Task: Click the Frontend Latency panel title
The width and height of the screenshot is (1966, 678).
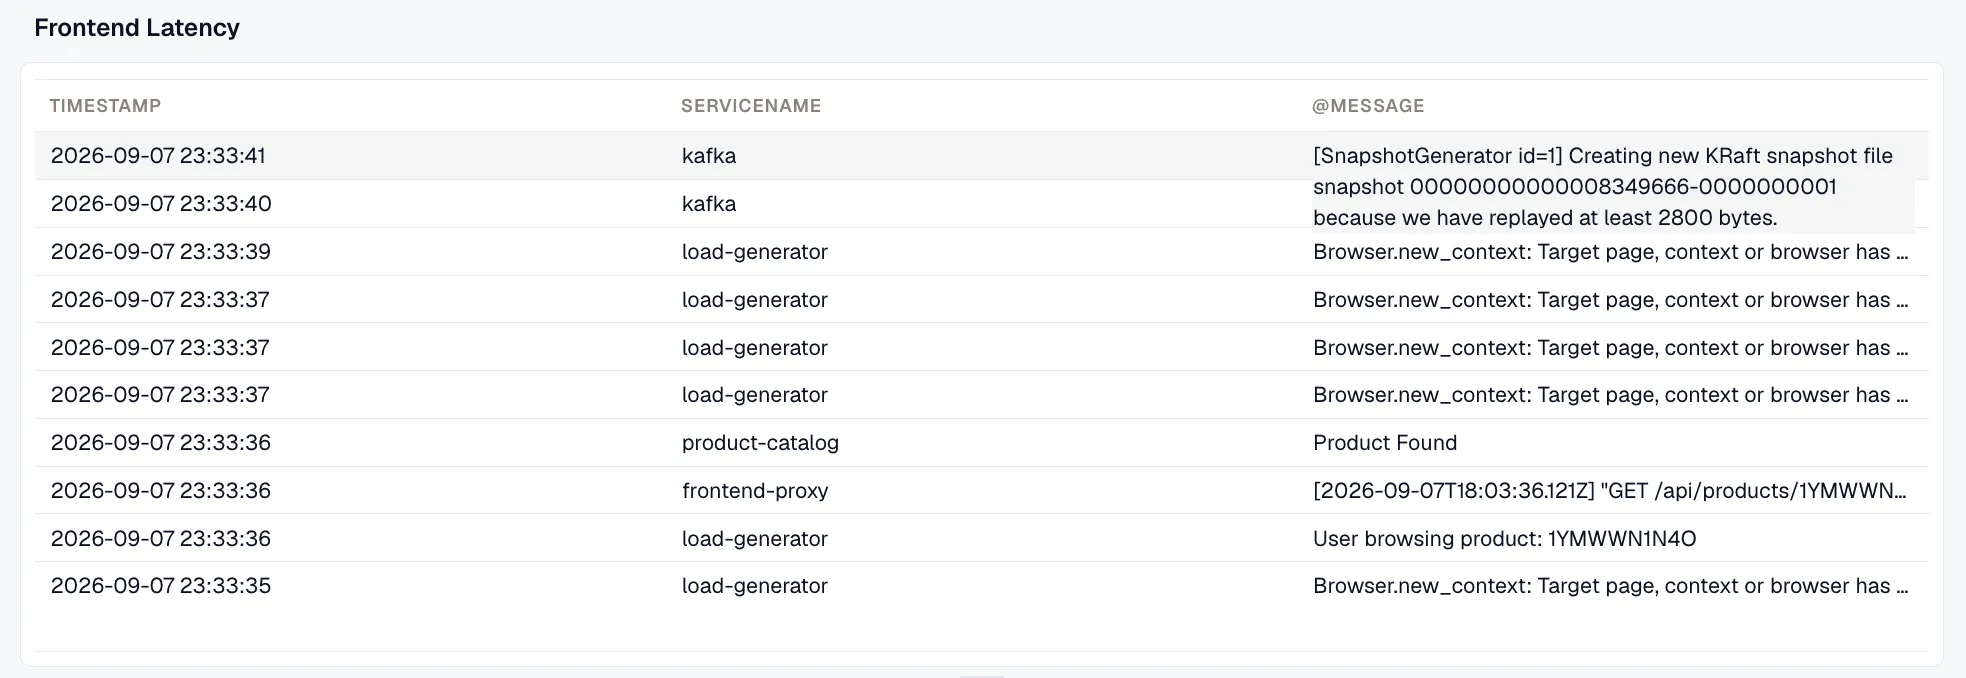Action: coord(137,28)
